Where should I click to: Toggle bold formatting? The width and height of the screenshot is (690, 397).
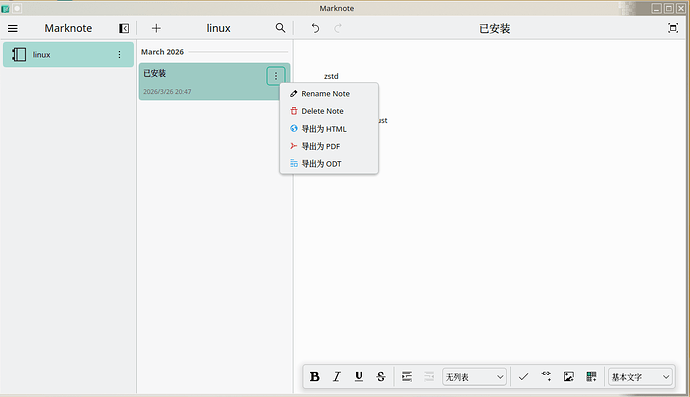(x=315, y=377)
